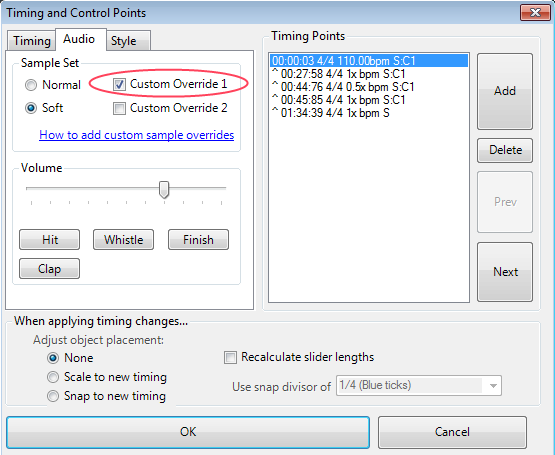555x455 pixels.
Task: Play the Whistle sample
Action: pyautogui.click(x=124, y=240)
